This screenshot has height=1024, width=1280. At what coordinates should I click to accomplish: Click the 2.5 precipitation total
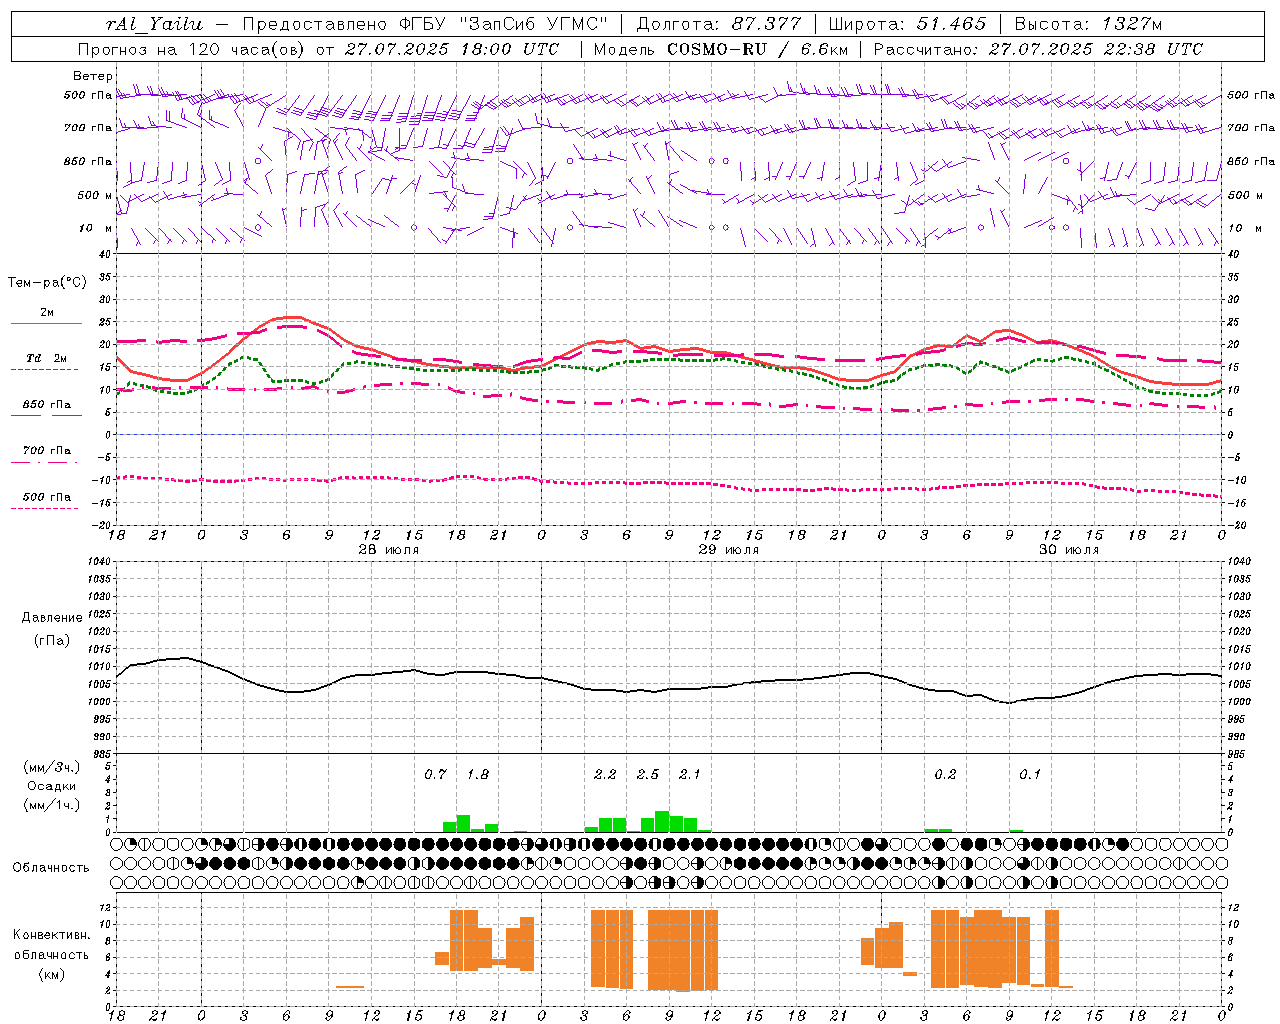(648, 774)
